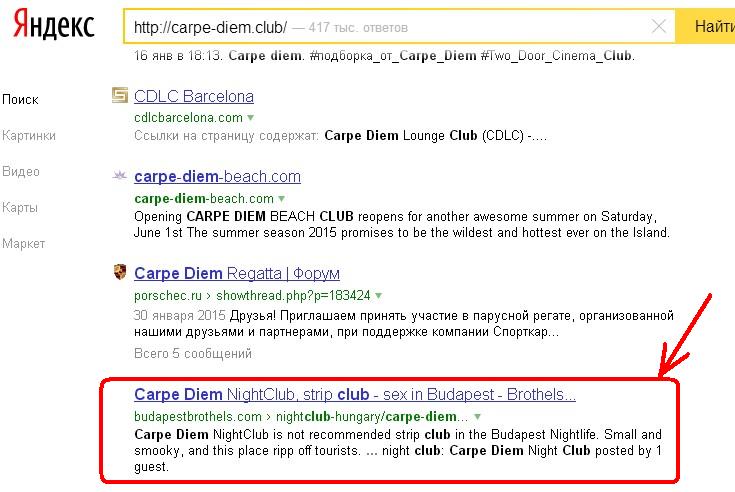735x492 pixels.
Task: Open cdlcbarcelona.com green URL
Action: click(188, 117)
